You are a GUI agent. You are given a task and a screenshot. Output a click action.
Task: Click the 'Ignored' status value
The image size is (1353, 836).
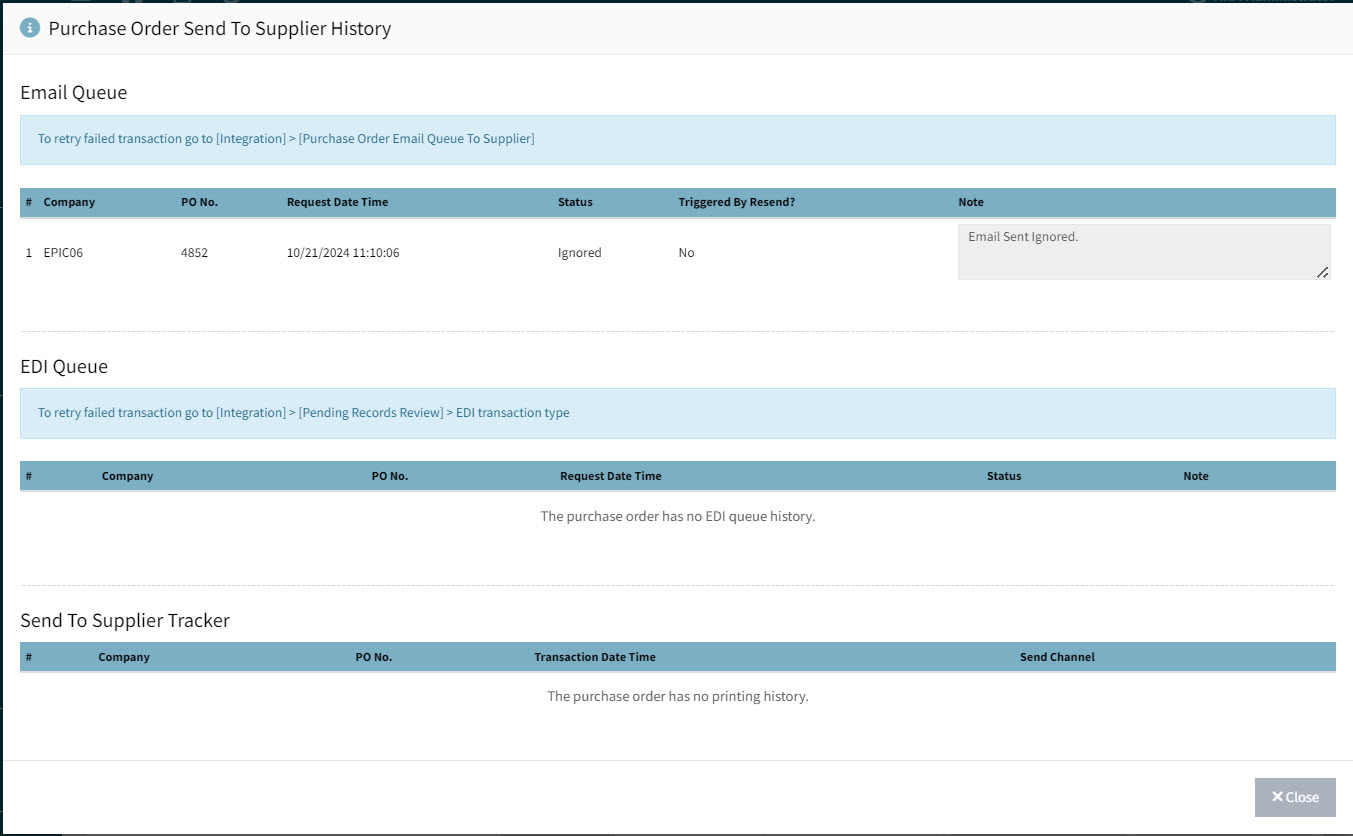click(x=579, y=253)
